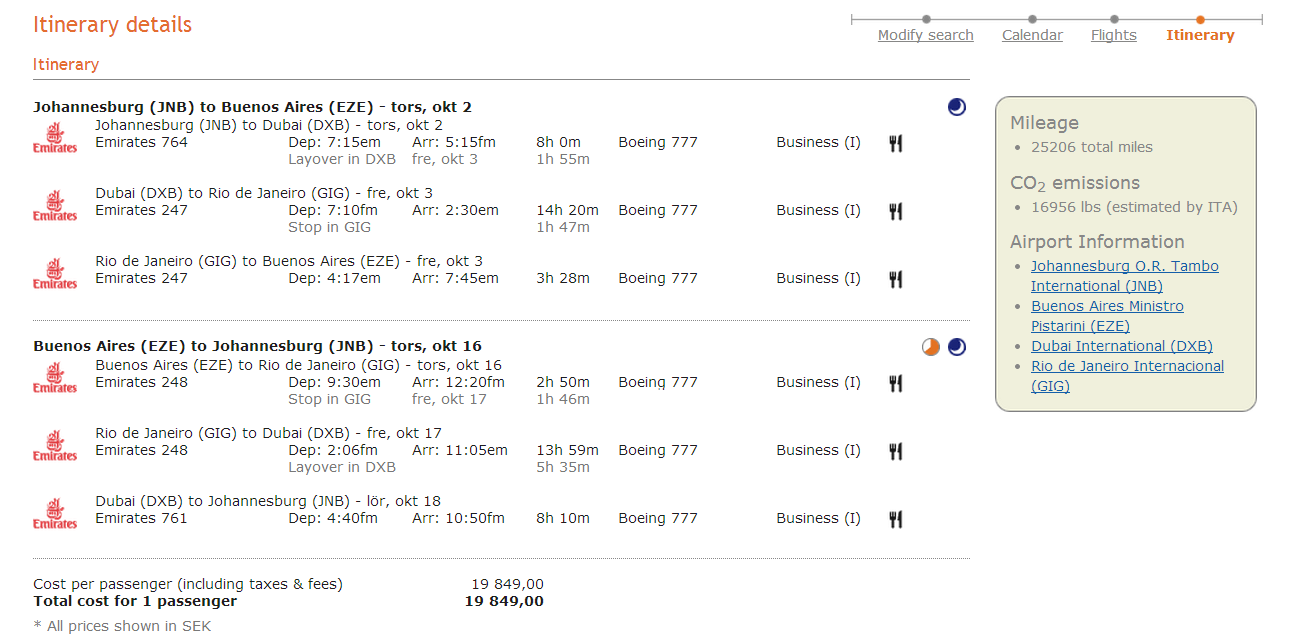Click meal icon for Emirates 764 flight

[896, 143]
